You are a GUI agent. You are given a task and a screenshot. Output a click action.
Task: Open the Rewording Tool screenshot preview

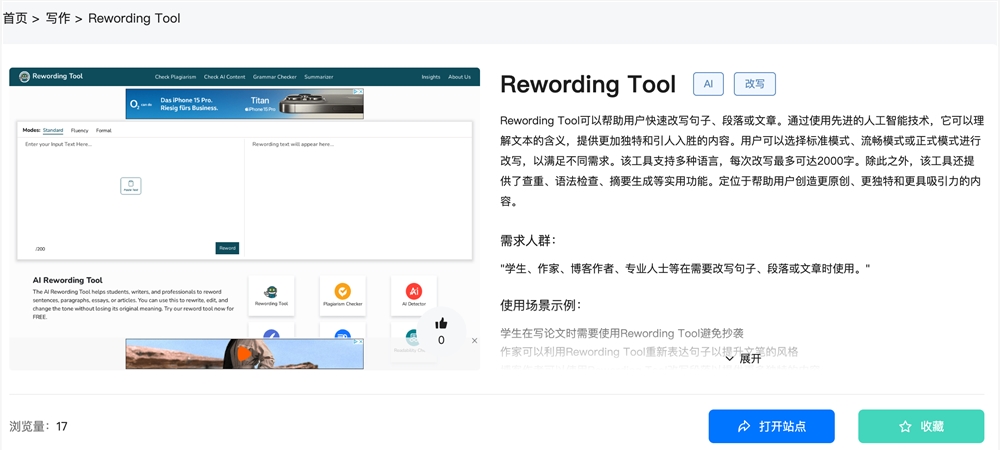pos(244,219)
